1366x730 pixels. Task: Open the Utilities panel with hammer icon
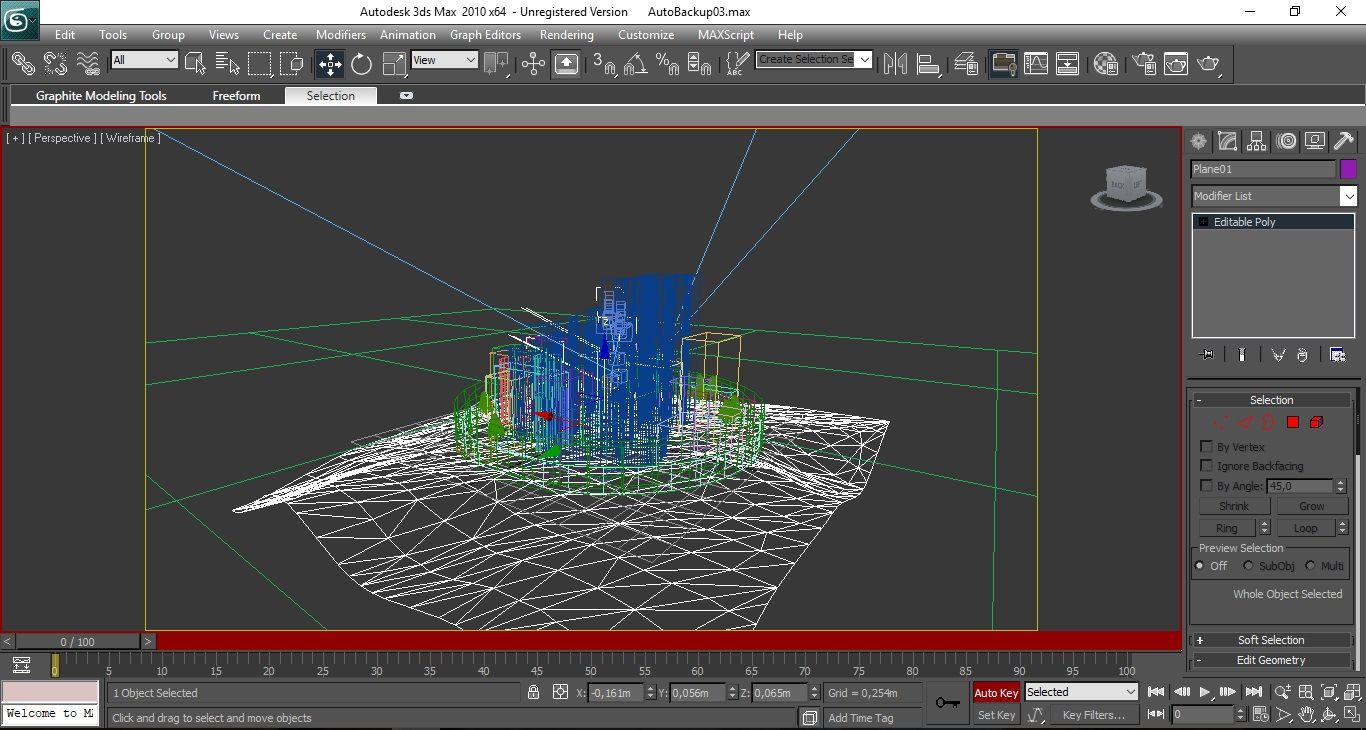(1343, 141)
